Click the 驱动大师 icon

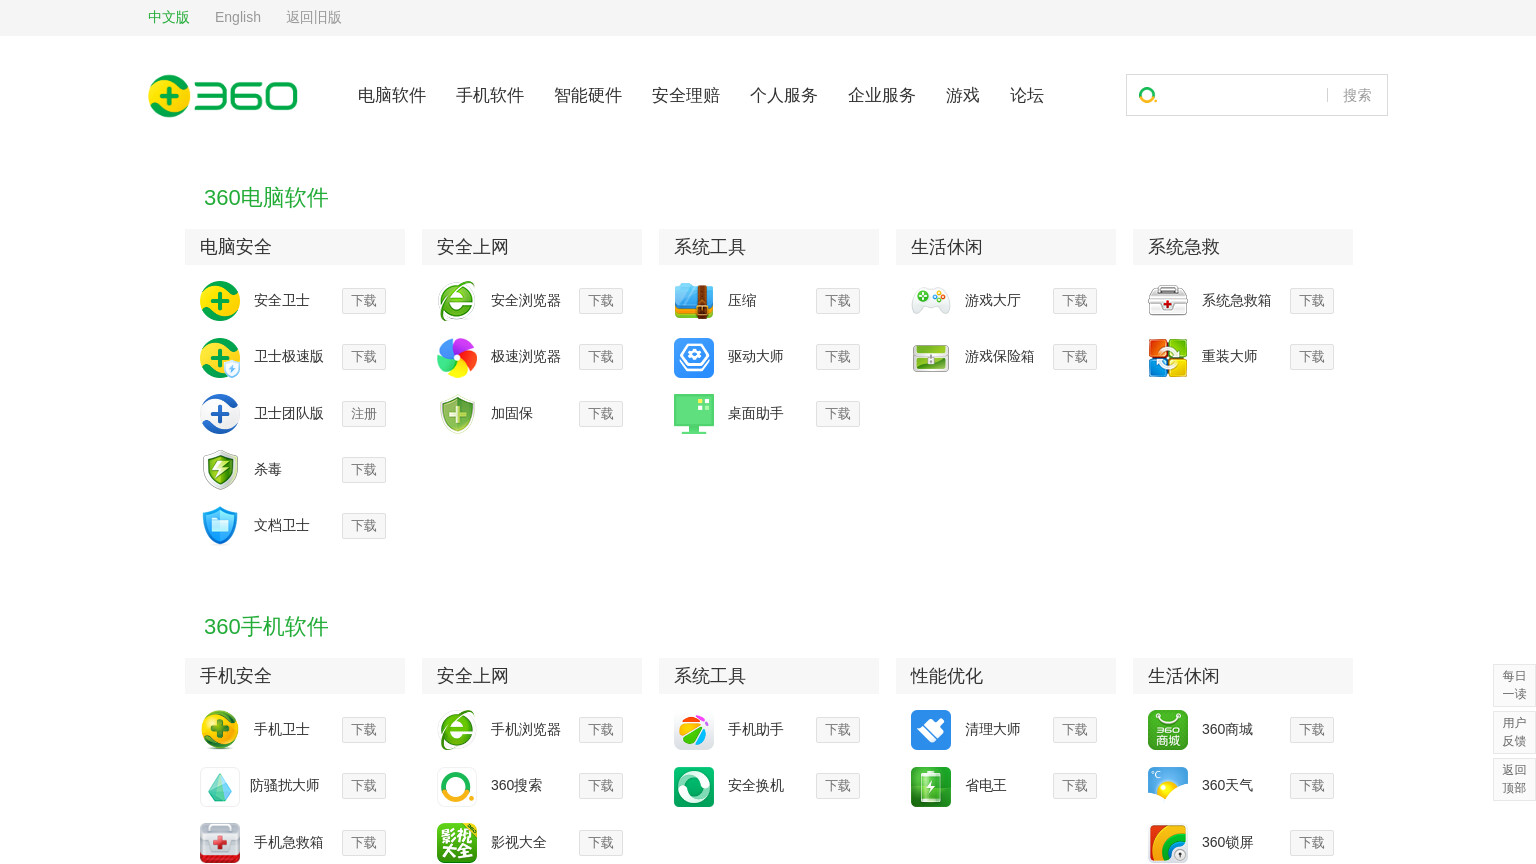click(694, 357)
